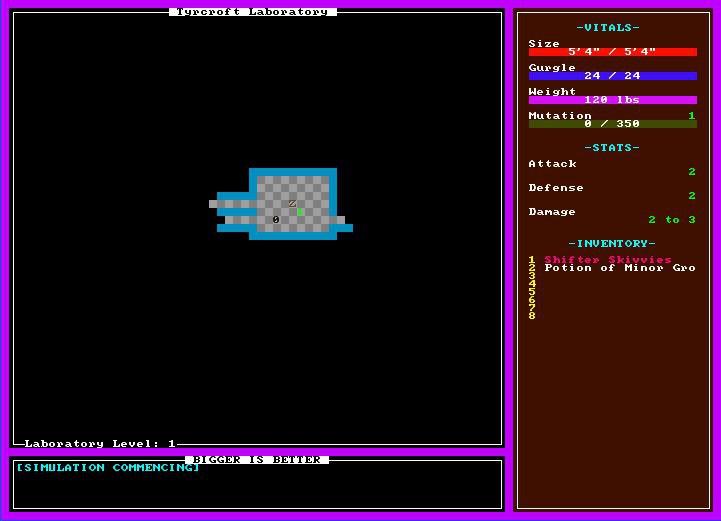Click the SIMULATION COMMENCING log message
This screenshot has height=521, width=721.
click(108, 468)
